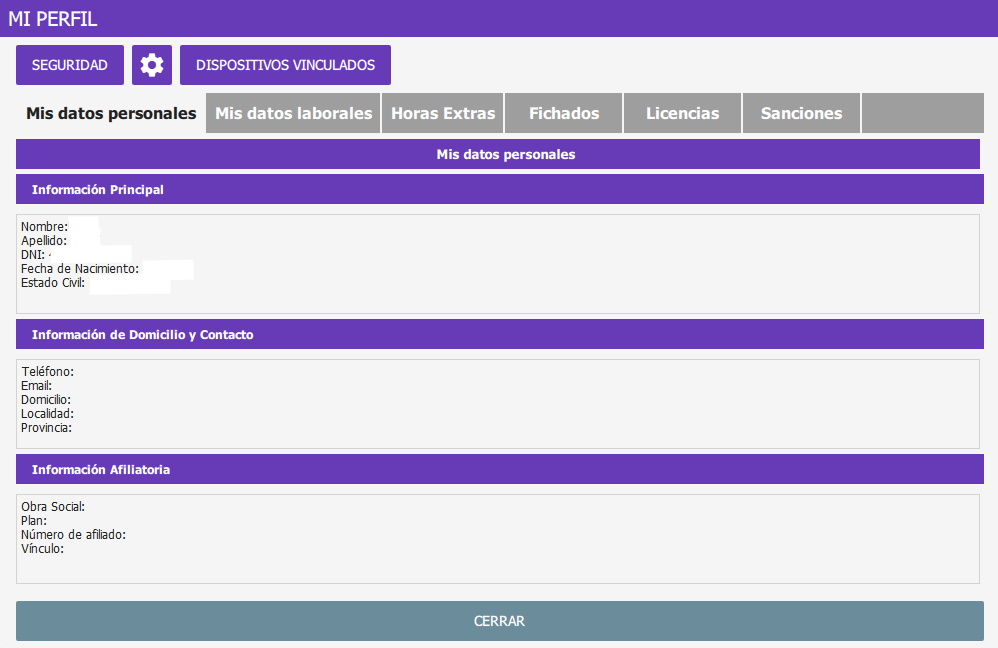The height and width of the screenshot is (648, 998).
Task: Open the Sanciones tab
Action: 800,113
